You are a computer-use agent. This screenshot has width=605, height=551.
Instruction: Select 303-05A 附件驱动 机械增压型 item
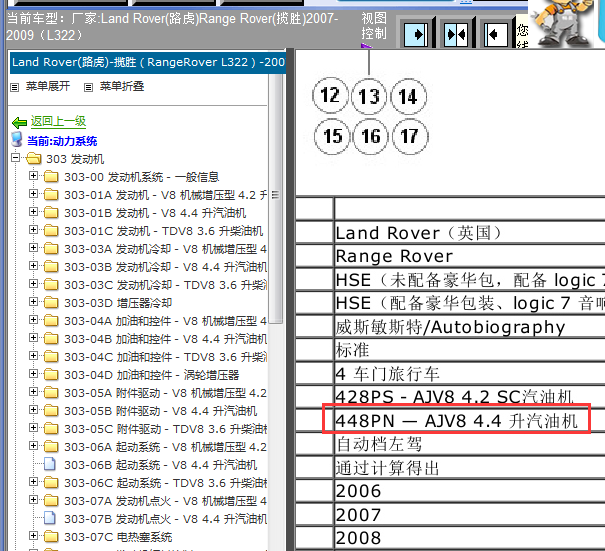(166, 393)
